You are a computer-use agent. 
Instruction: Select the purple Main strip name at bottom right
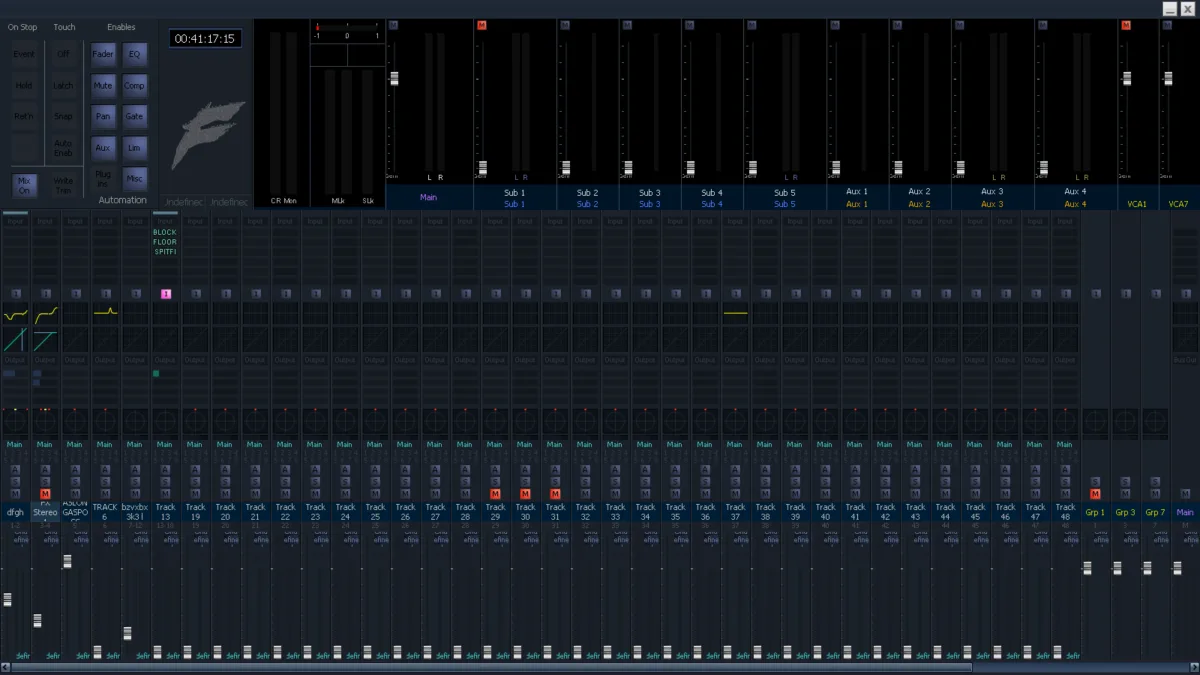(1185, 512)
